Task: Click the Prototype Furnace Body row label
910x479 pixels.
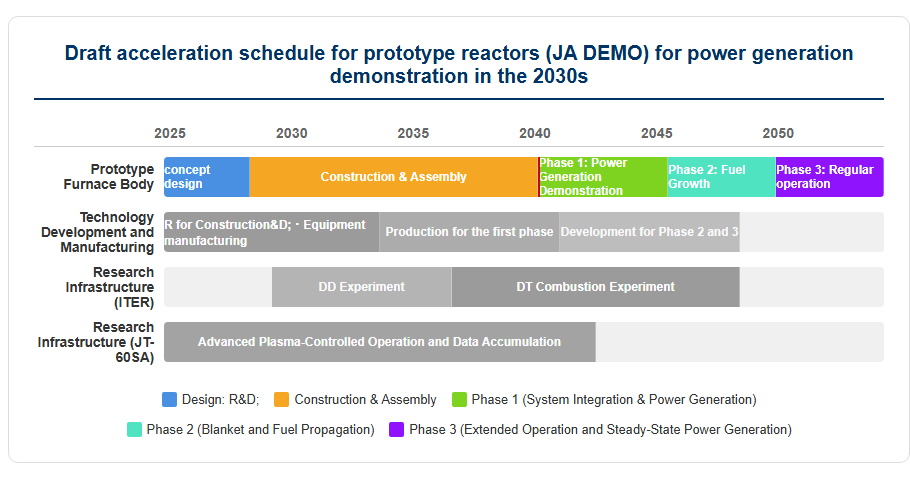Action: 109,177
